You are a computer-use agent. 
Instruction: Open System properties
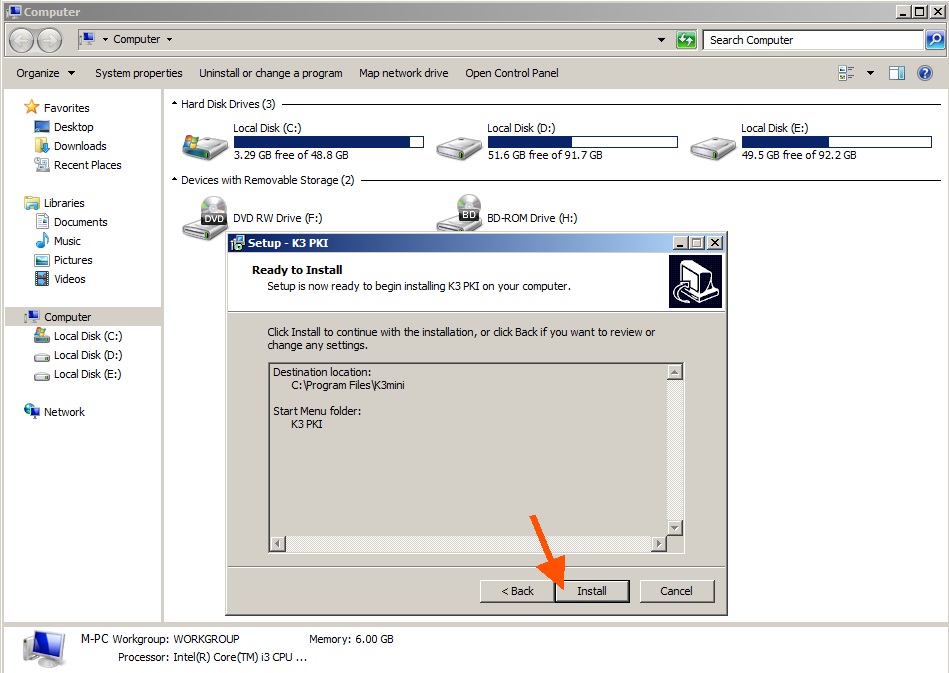pyautogui.click(x=139, y=73)
